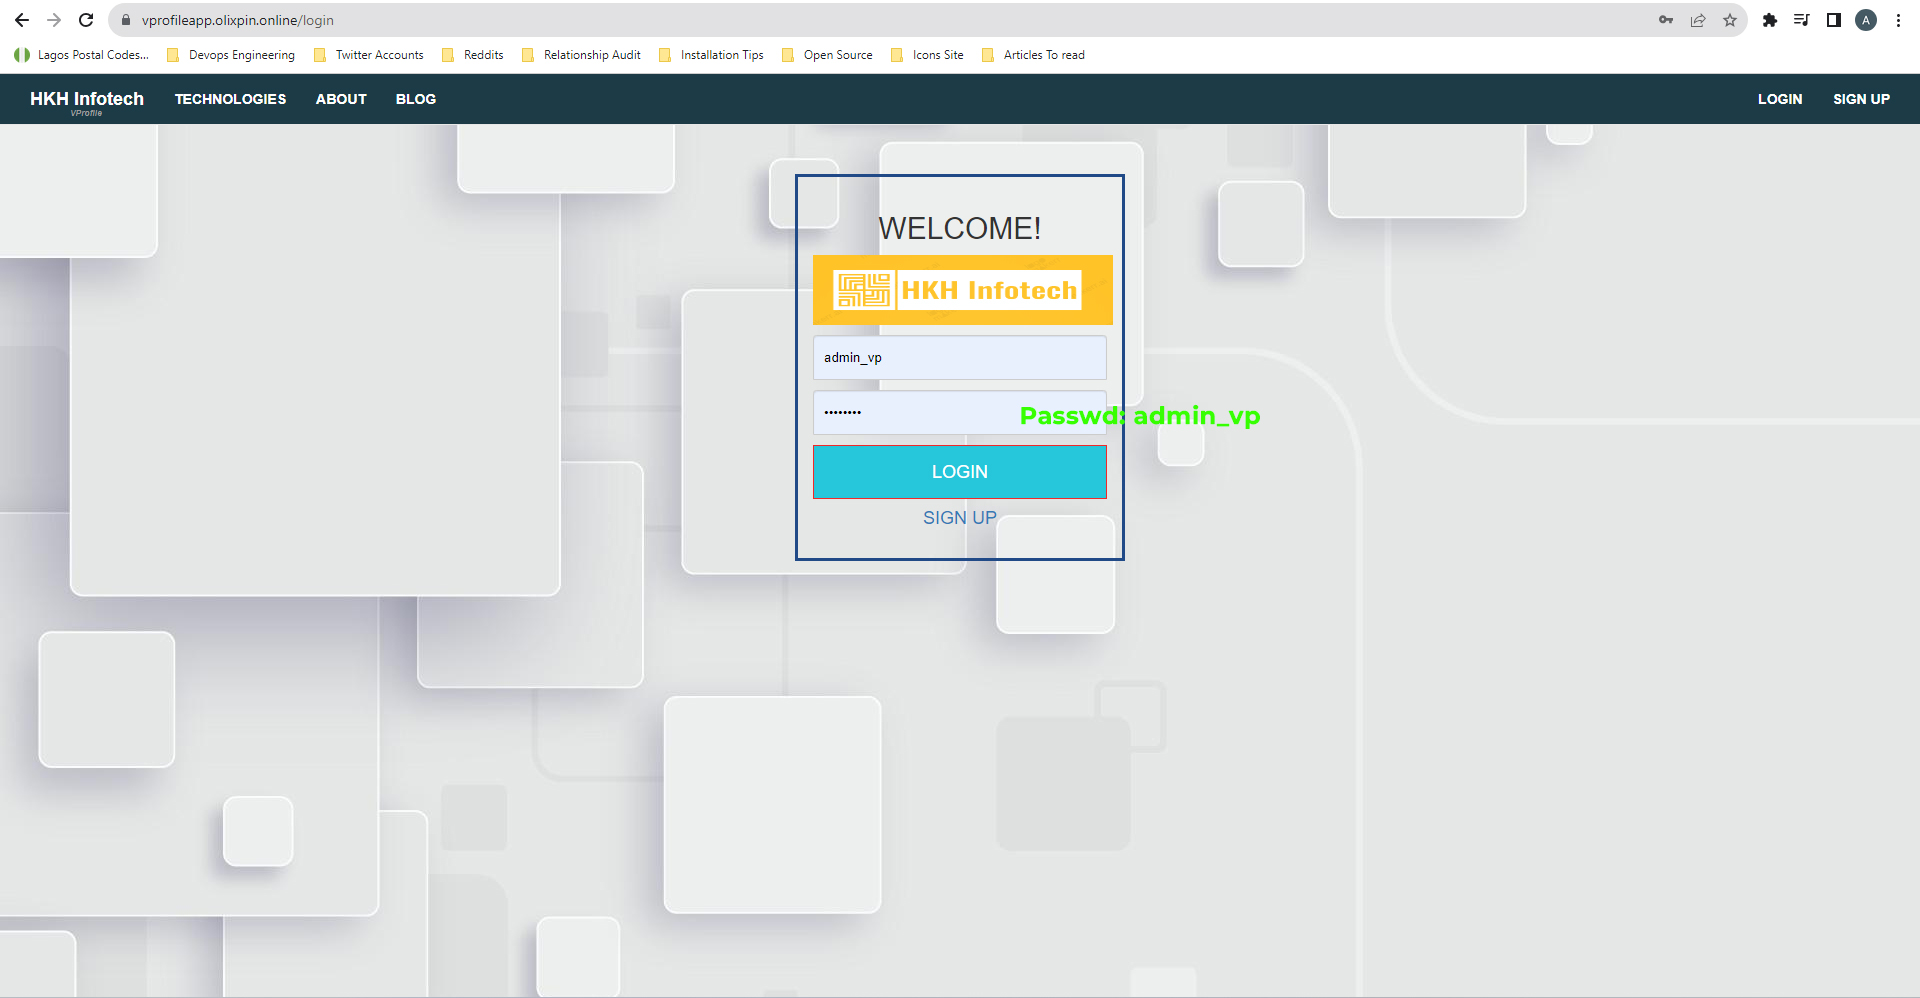The height and width of the screenshot is (998, 1920).
Task: Toggle the browser side panel icon
Action: (x=1834, y=20)
